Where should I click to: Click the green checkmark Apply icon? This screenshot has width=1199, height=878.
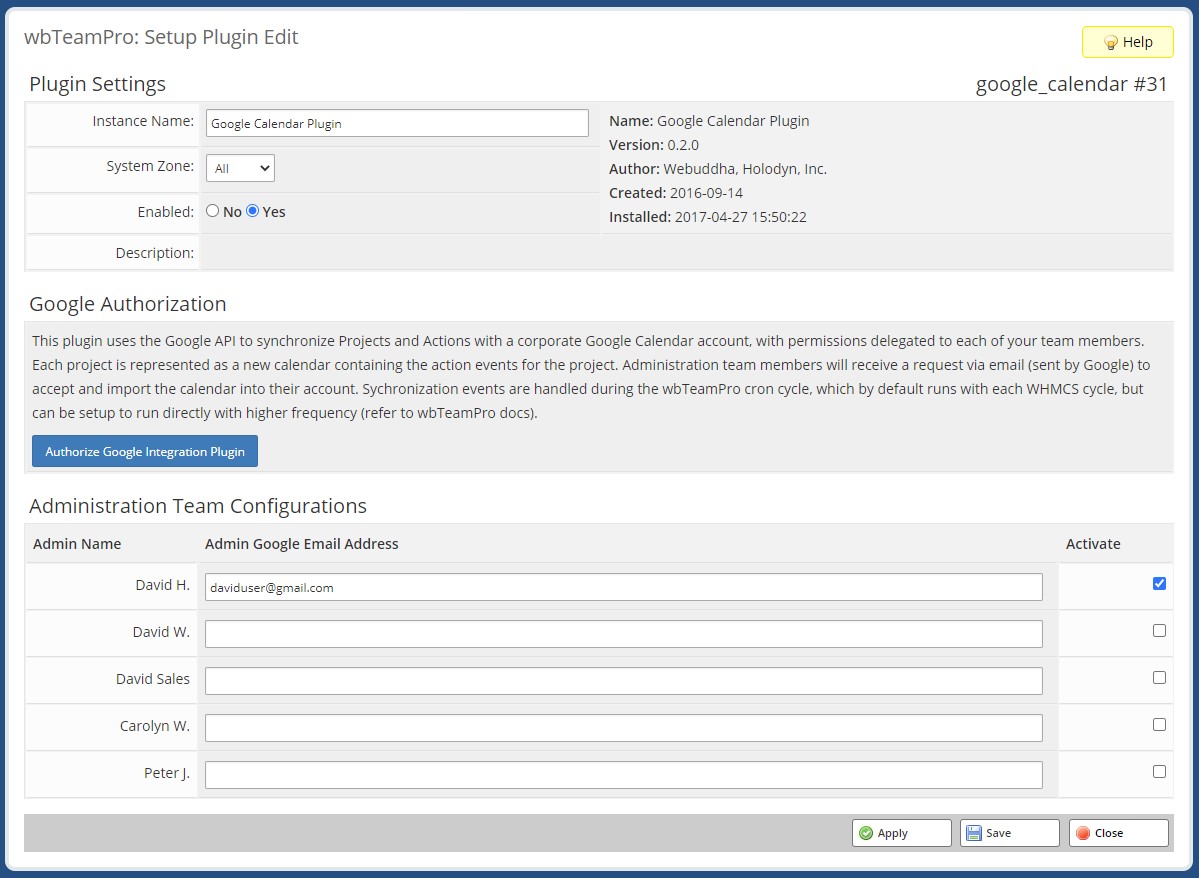tap(869, 832)
